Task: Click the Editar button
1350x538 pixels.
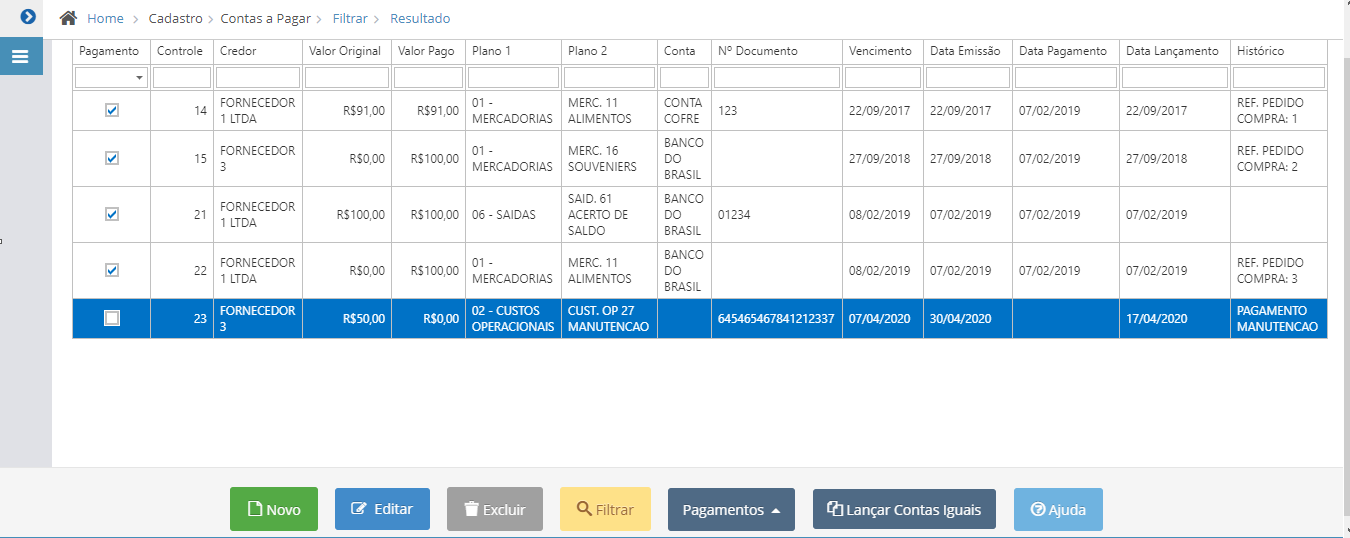Action: click(382, 509)
